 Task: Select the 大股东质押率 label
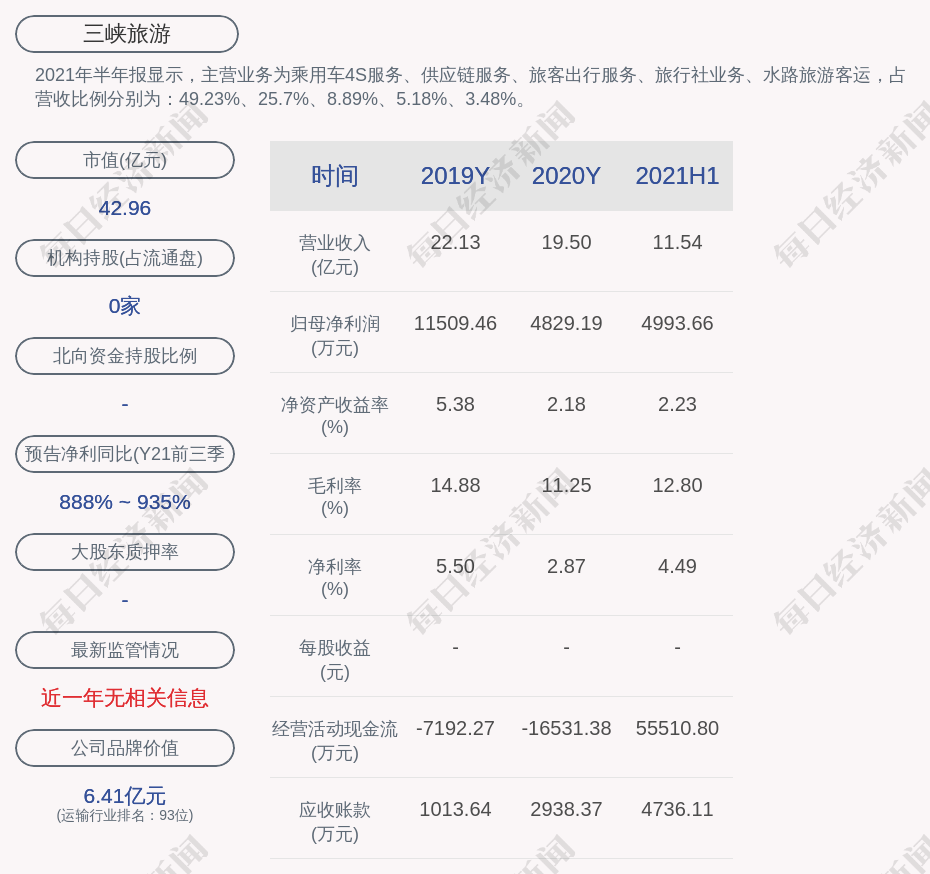(125, 552)
